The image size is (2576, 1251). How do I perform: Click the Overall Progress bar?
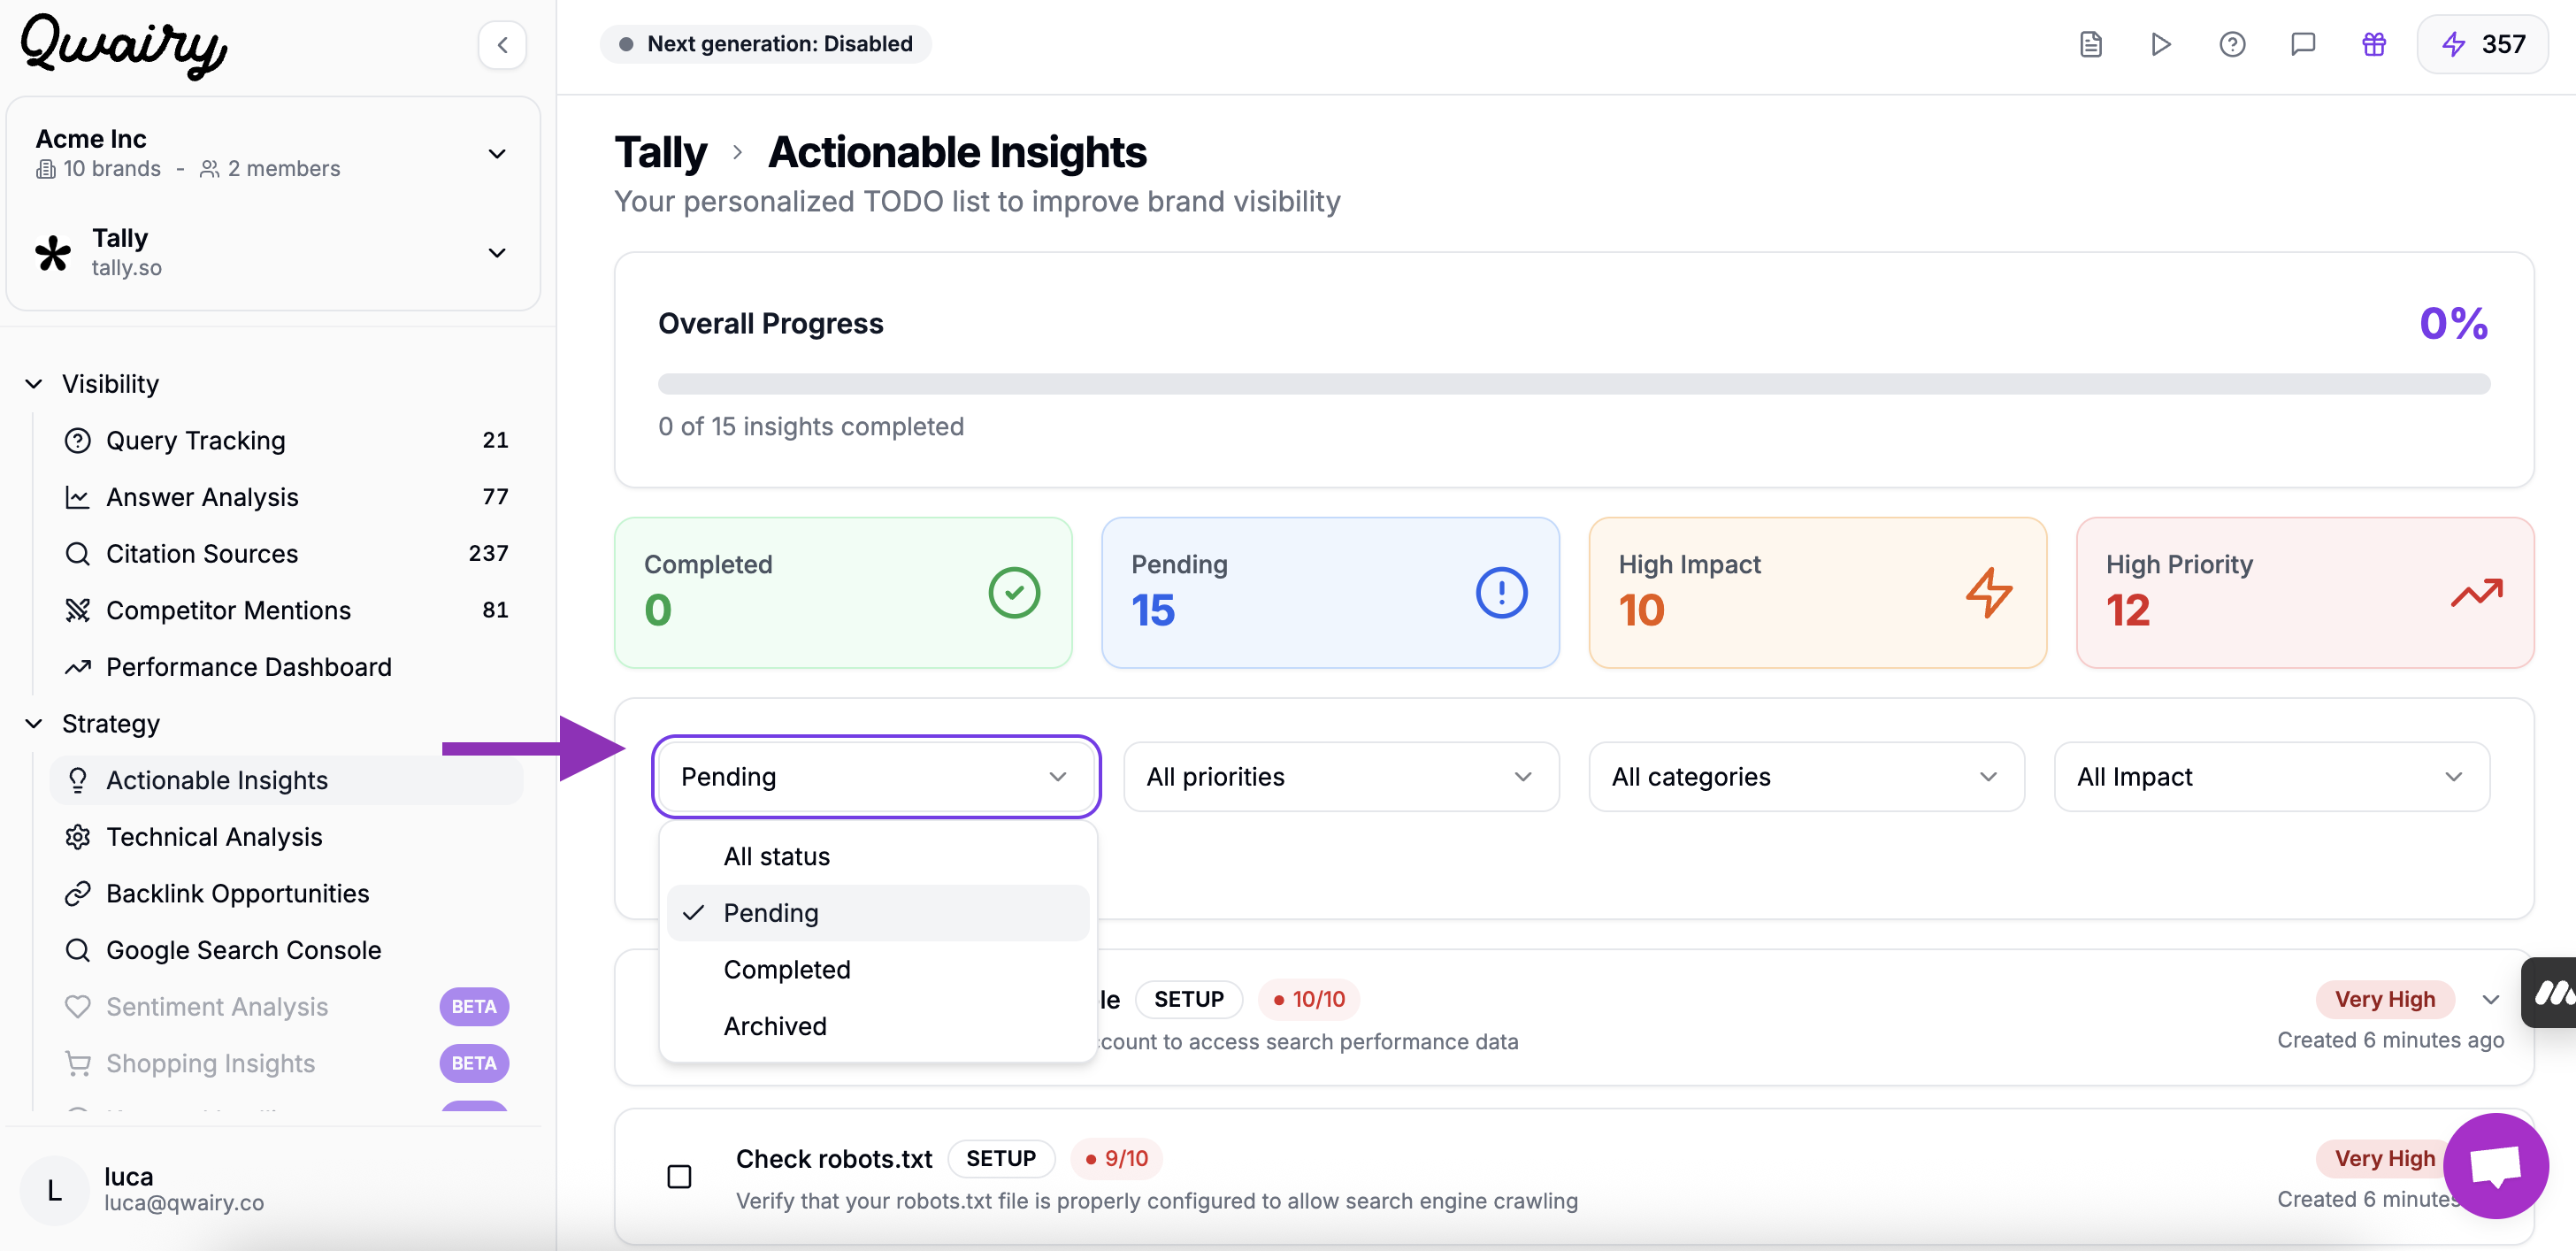[1573, 384]
